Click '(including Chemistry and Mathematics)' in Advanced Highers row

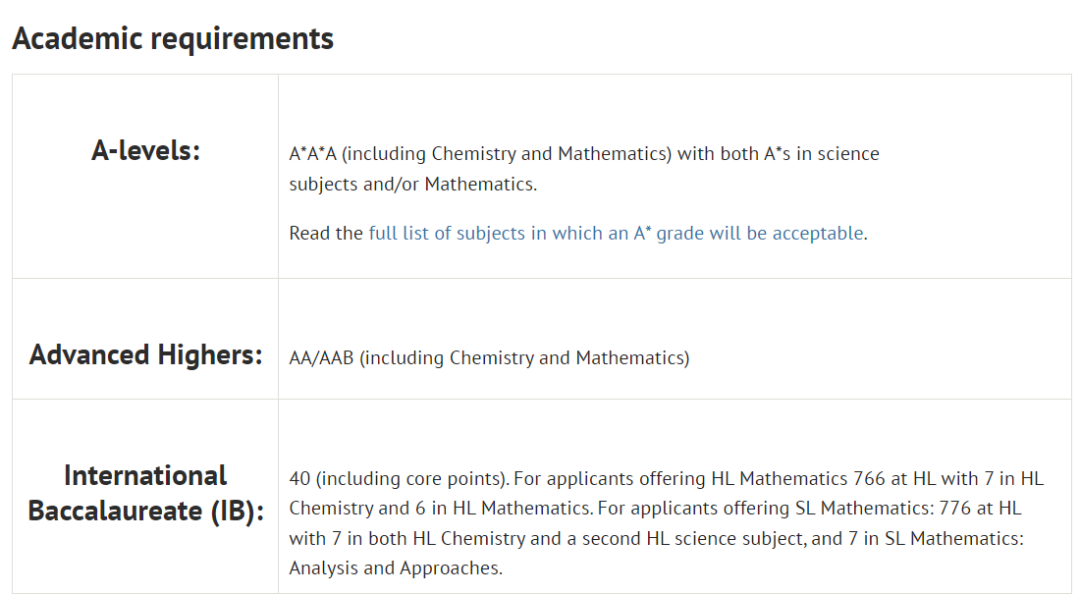pyautogui.click(x=524, y=358)
